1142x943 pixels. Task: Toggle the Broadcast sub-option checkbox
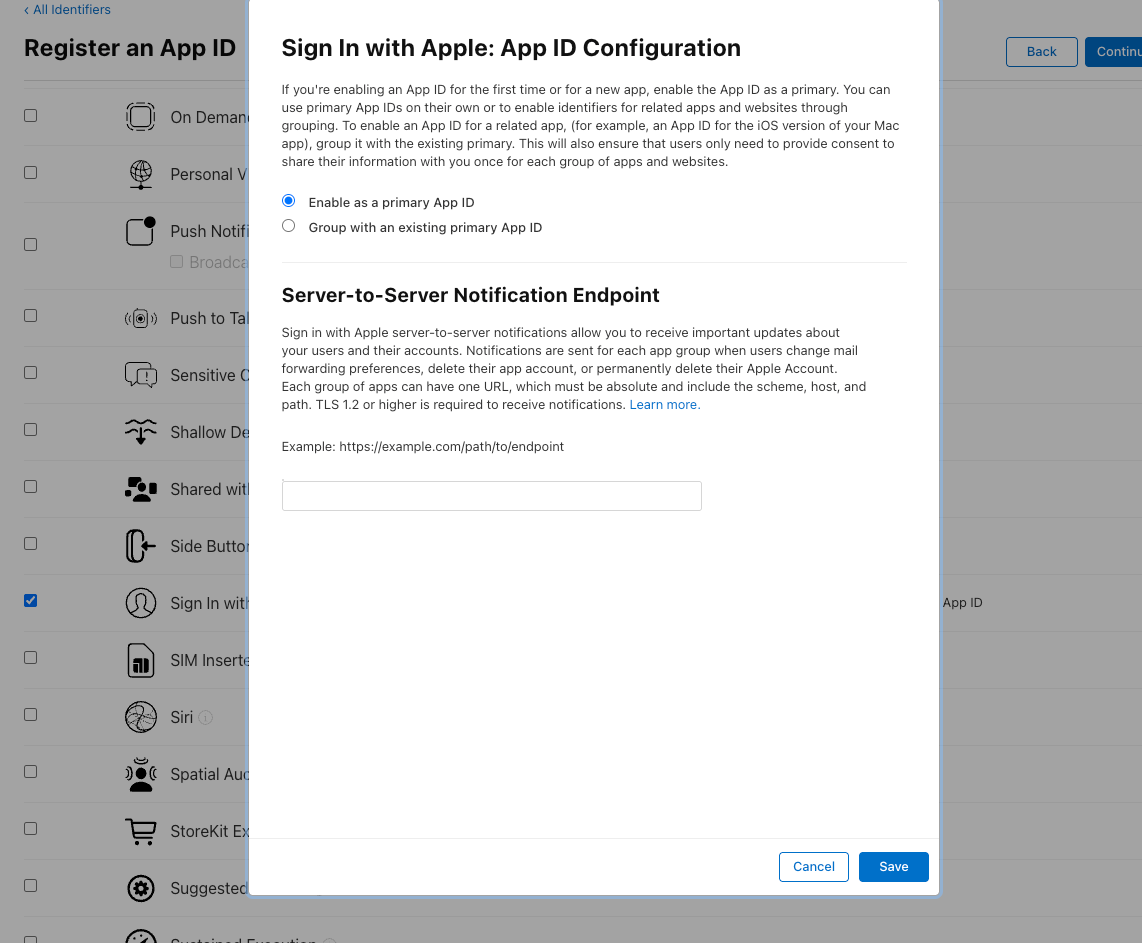[176, 261]
